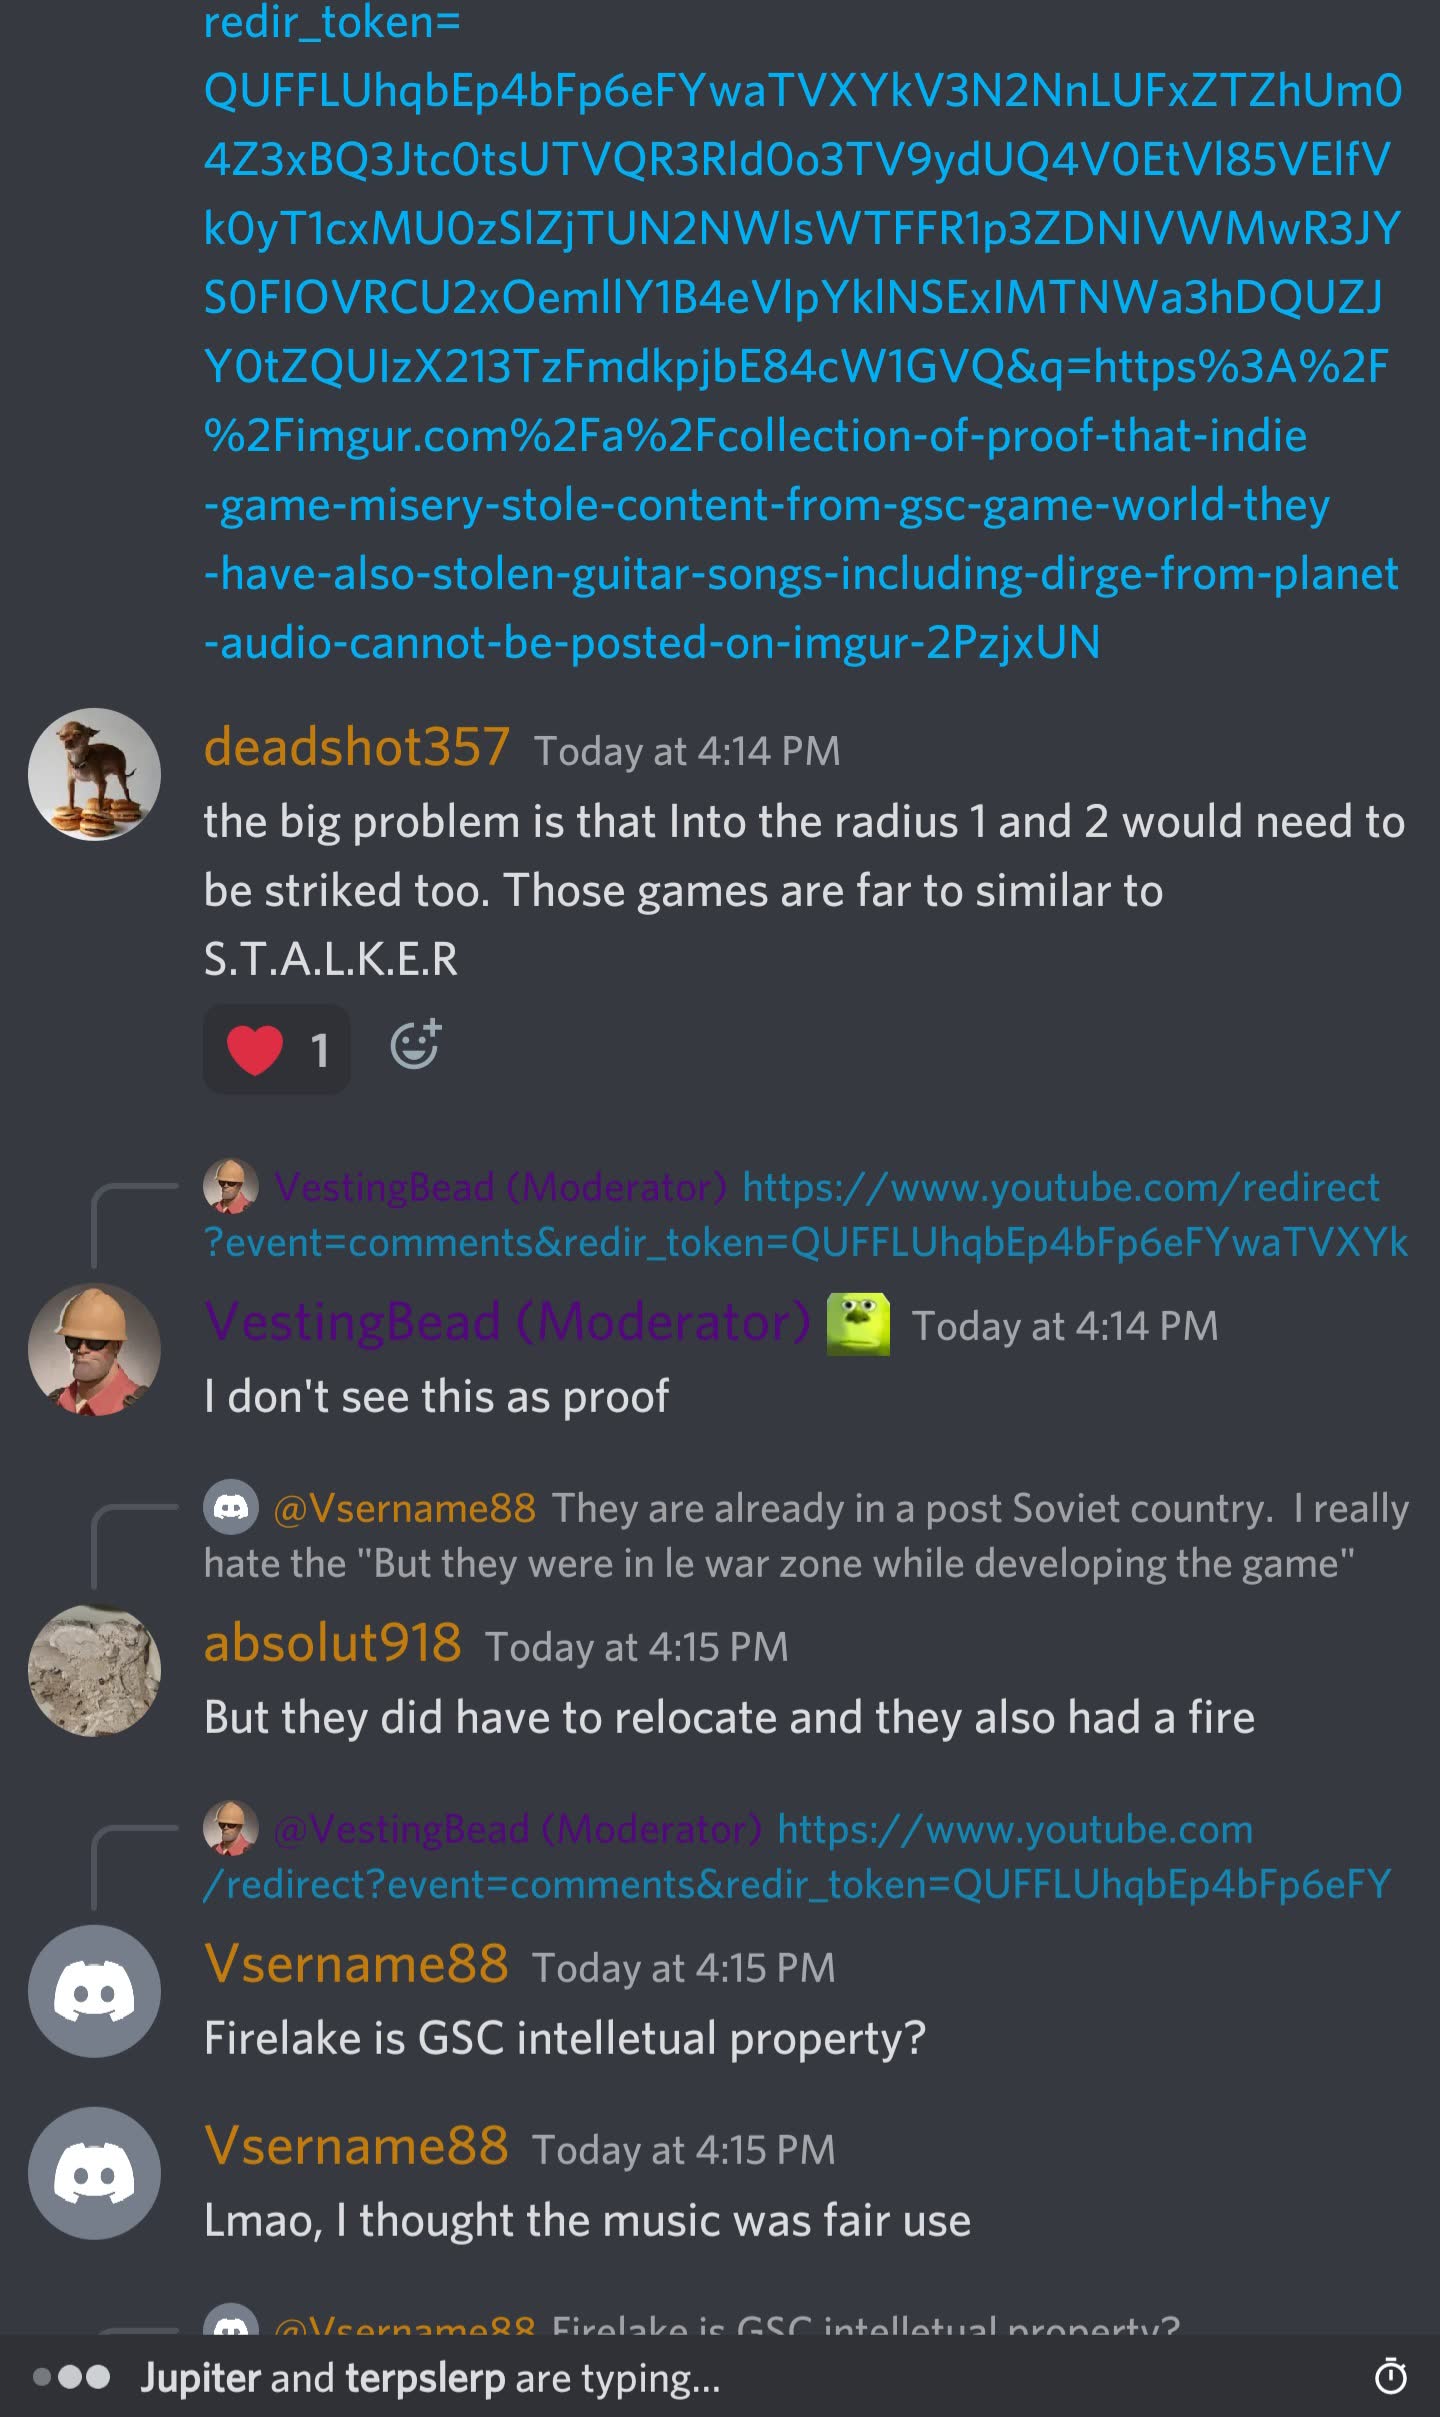Tap Vsername88's avatar on Lmao message

94,2174
